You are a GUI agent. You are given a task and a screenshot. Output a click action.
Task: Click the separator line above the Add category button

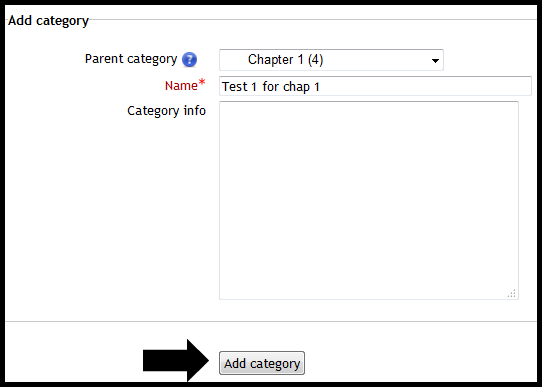(x=271, y=321)
